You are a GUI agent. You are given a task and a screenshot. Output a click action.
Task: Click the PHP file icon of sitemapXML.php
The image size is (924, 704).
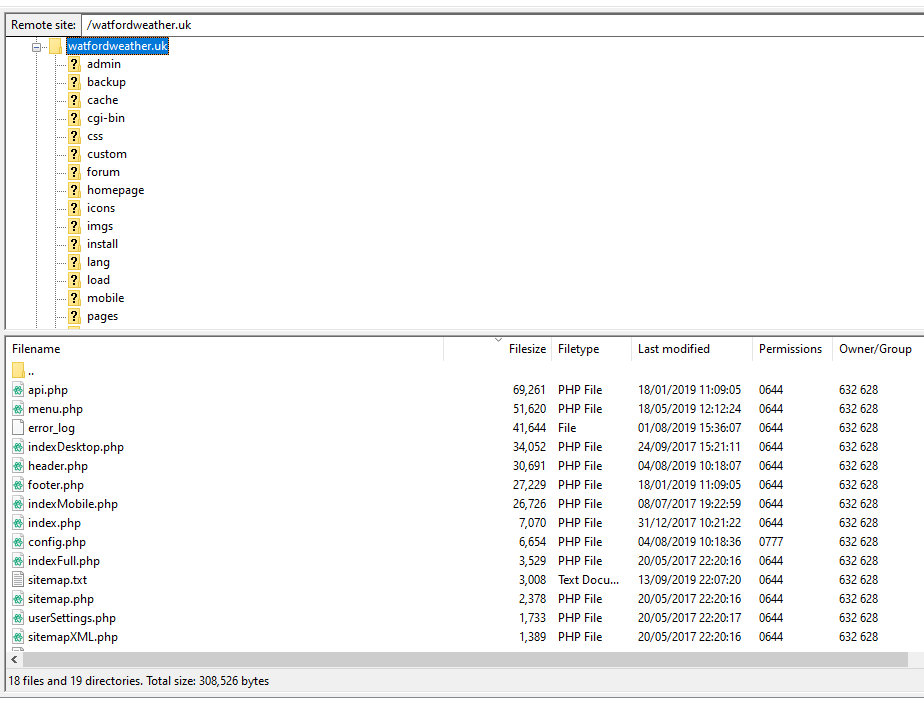click(x=18, y=637)
